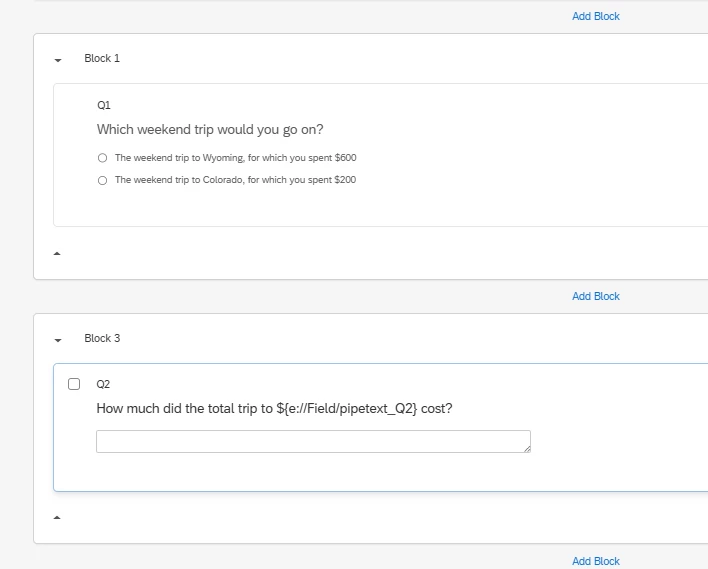Click the arrow at bottom of Block 1
The width and height of the screenshot is (708, 569).
coord(57,254)
